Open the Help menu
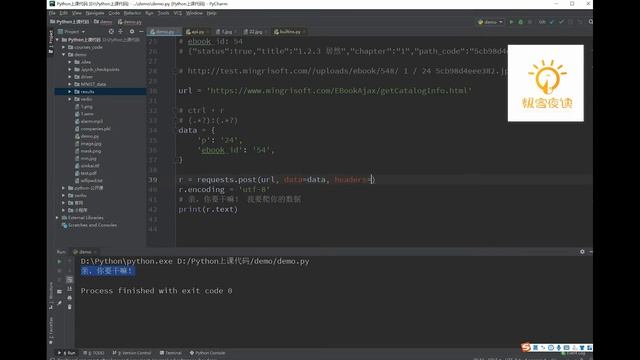This screenshot has height=360, width=640. pos(211,13)
